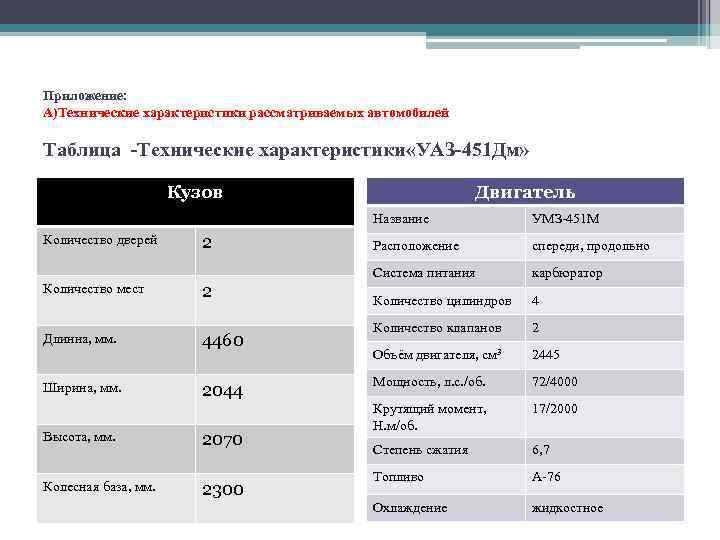Screen dimensions: 720x540
Task: Click the 'Ширина, мм.' label
Action: 82,388
